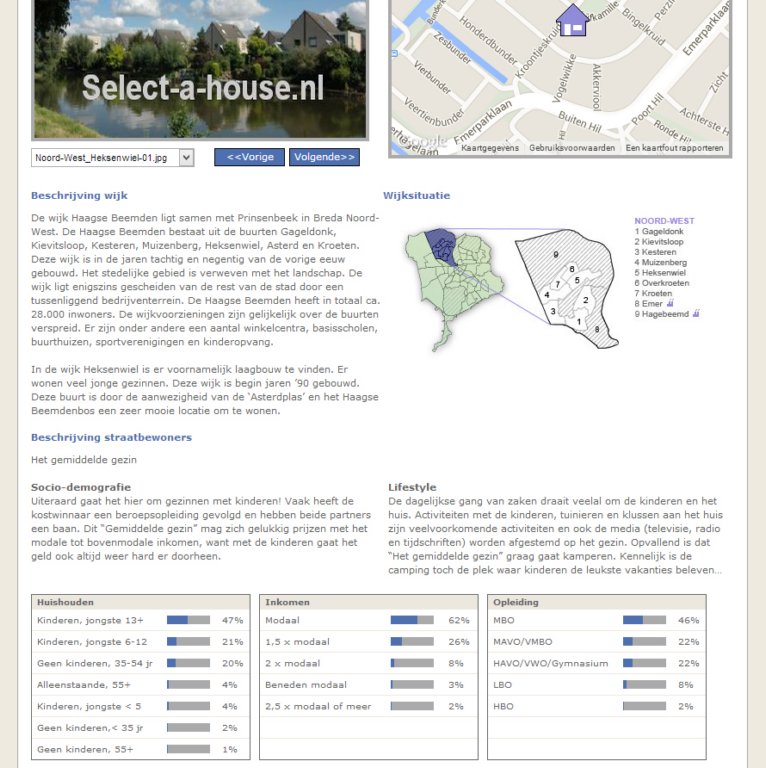766x768 pixels.
Task: Click area 9 on the district map
Action: (x=556, y=255)
